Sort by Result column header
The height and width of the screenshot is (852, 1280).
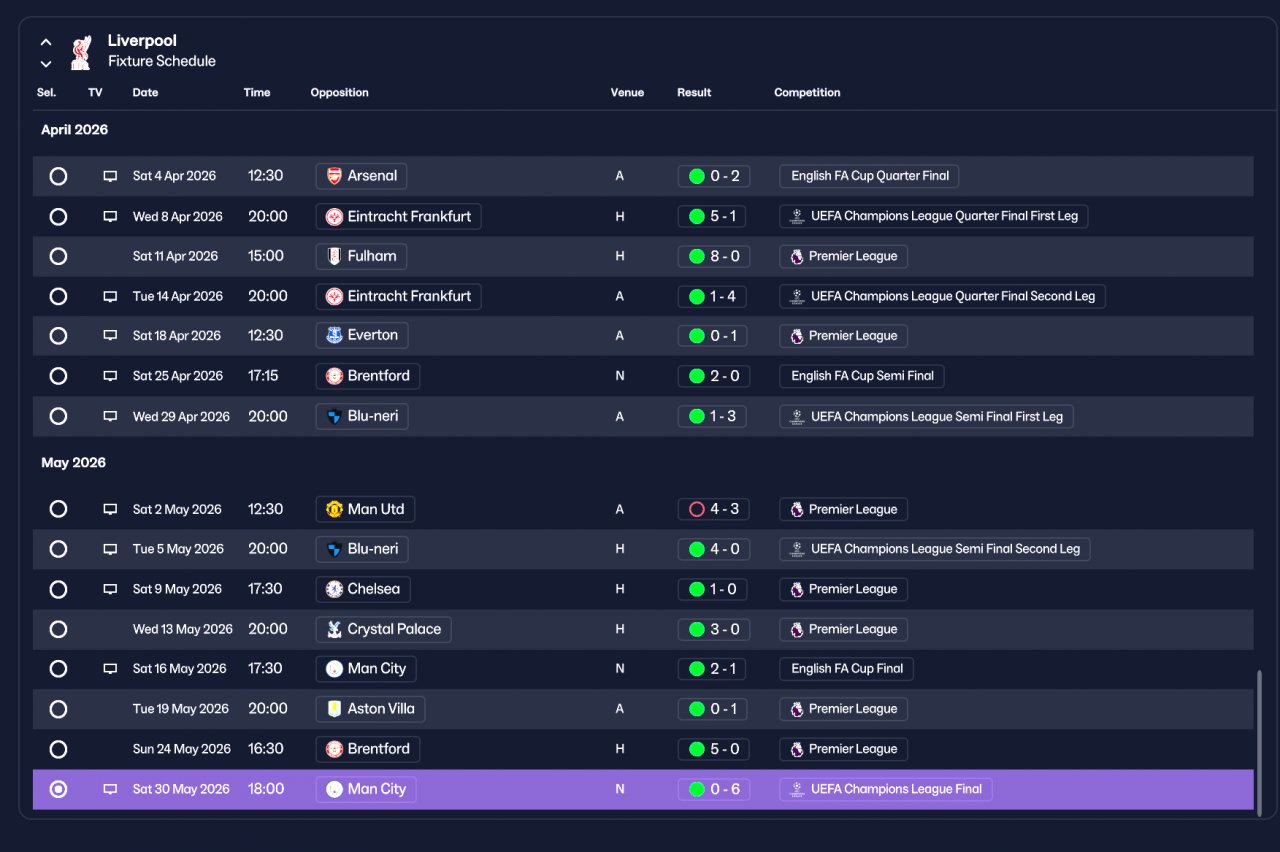pos(694,92)
